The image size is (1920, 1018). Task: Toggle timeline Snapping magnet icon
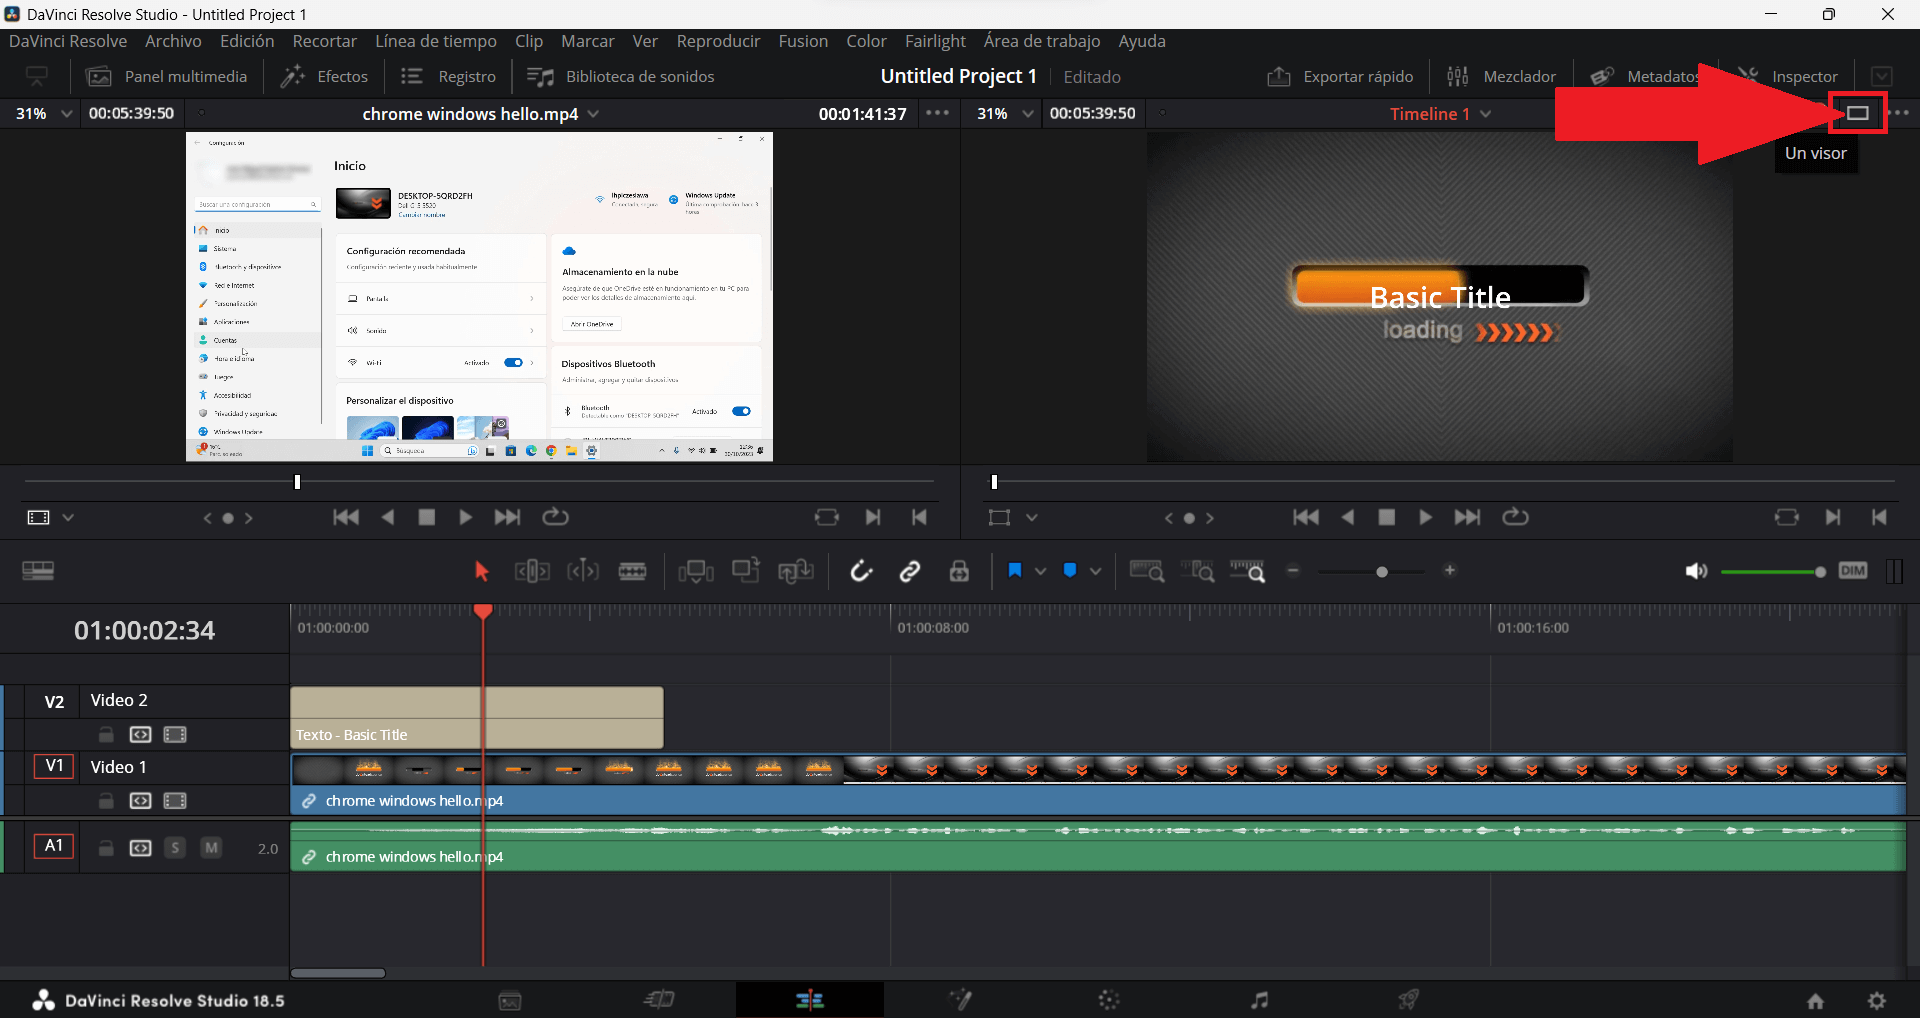pos(861,571)
